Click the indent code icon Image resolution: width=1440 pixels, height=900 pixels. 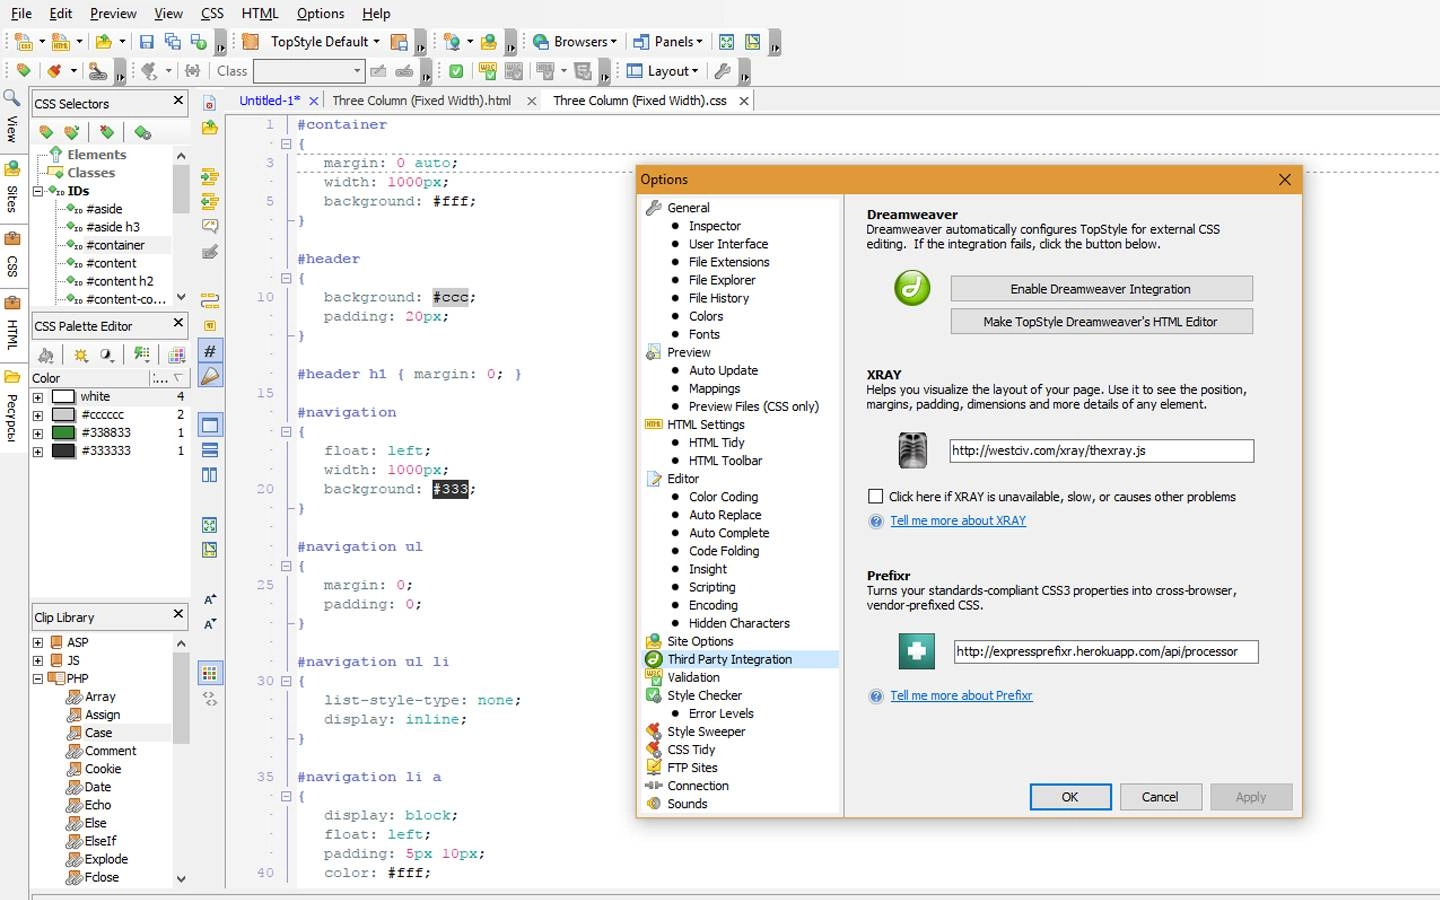pyautogui.click(x=210, y=177)
